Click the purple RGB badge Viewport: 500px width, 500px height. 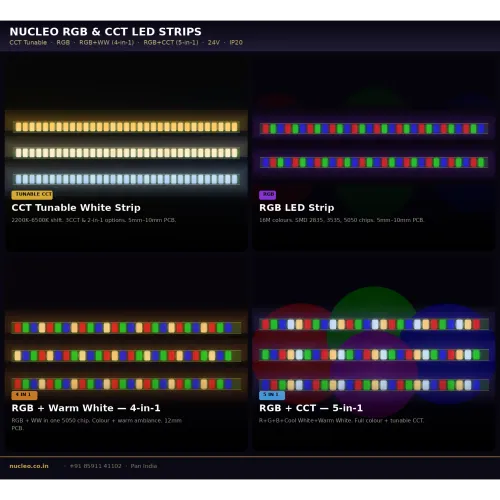point(268,195)
